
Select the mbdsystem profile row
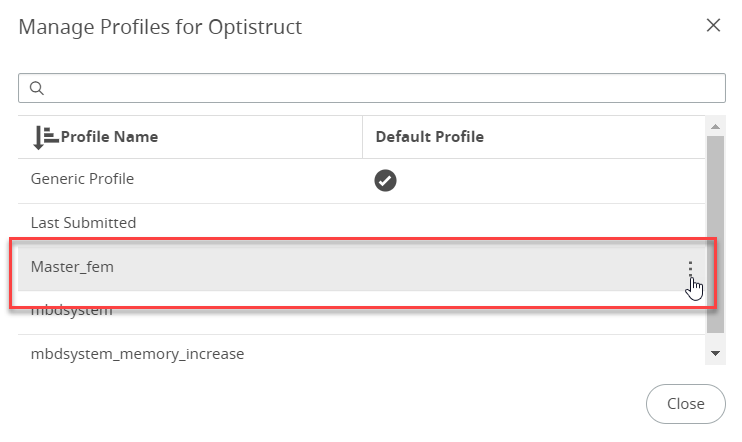72,311
